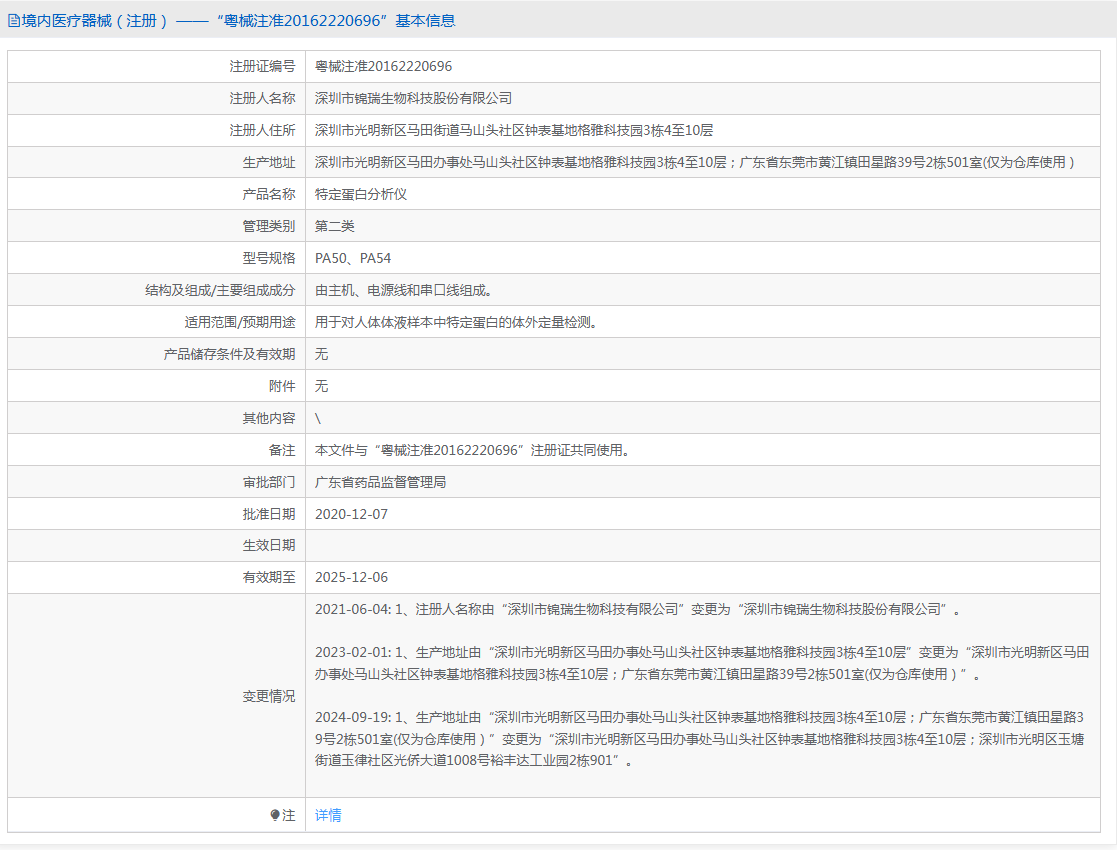Click the registrant name 深圳市锦瑞生物科技股份有限公司
Image resolution: width=1117 pixels, height=850 pixels.
click(x=413, y=98)
